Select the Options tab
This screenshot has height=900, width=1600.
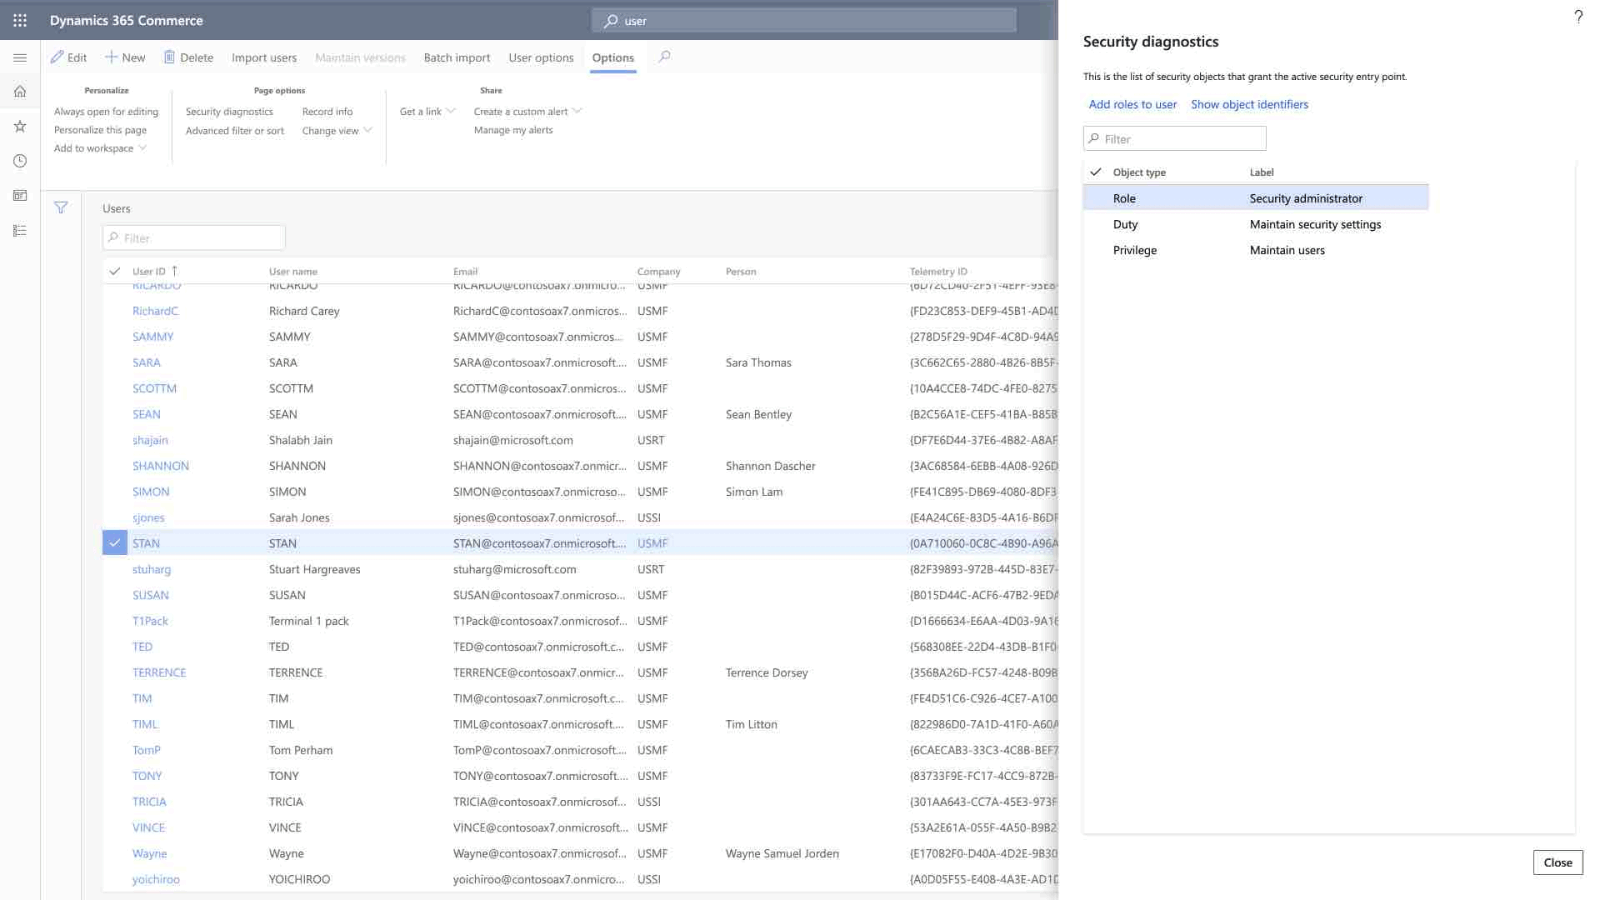[x=613, y=58]
